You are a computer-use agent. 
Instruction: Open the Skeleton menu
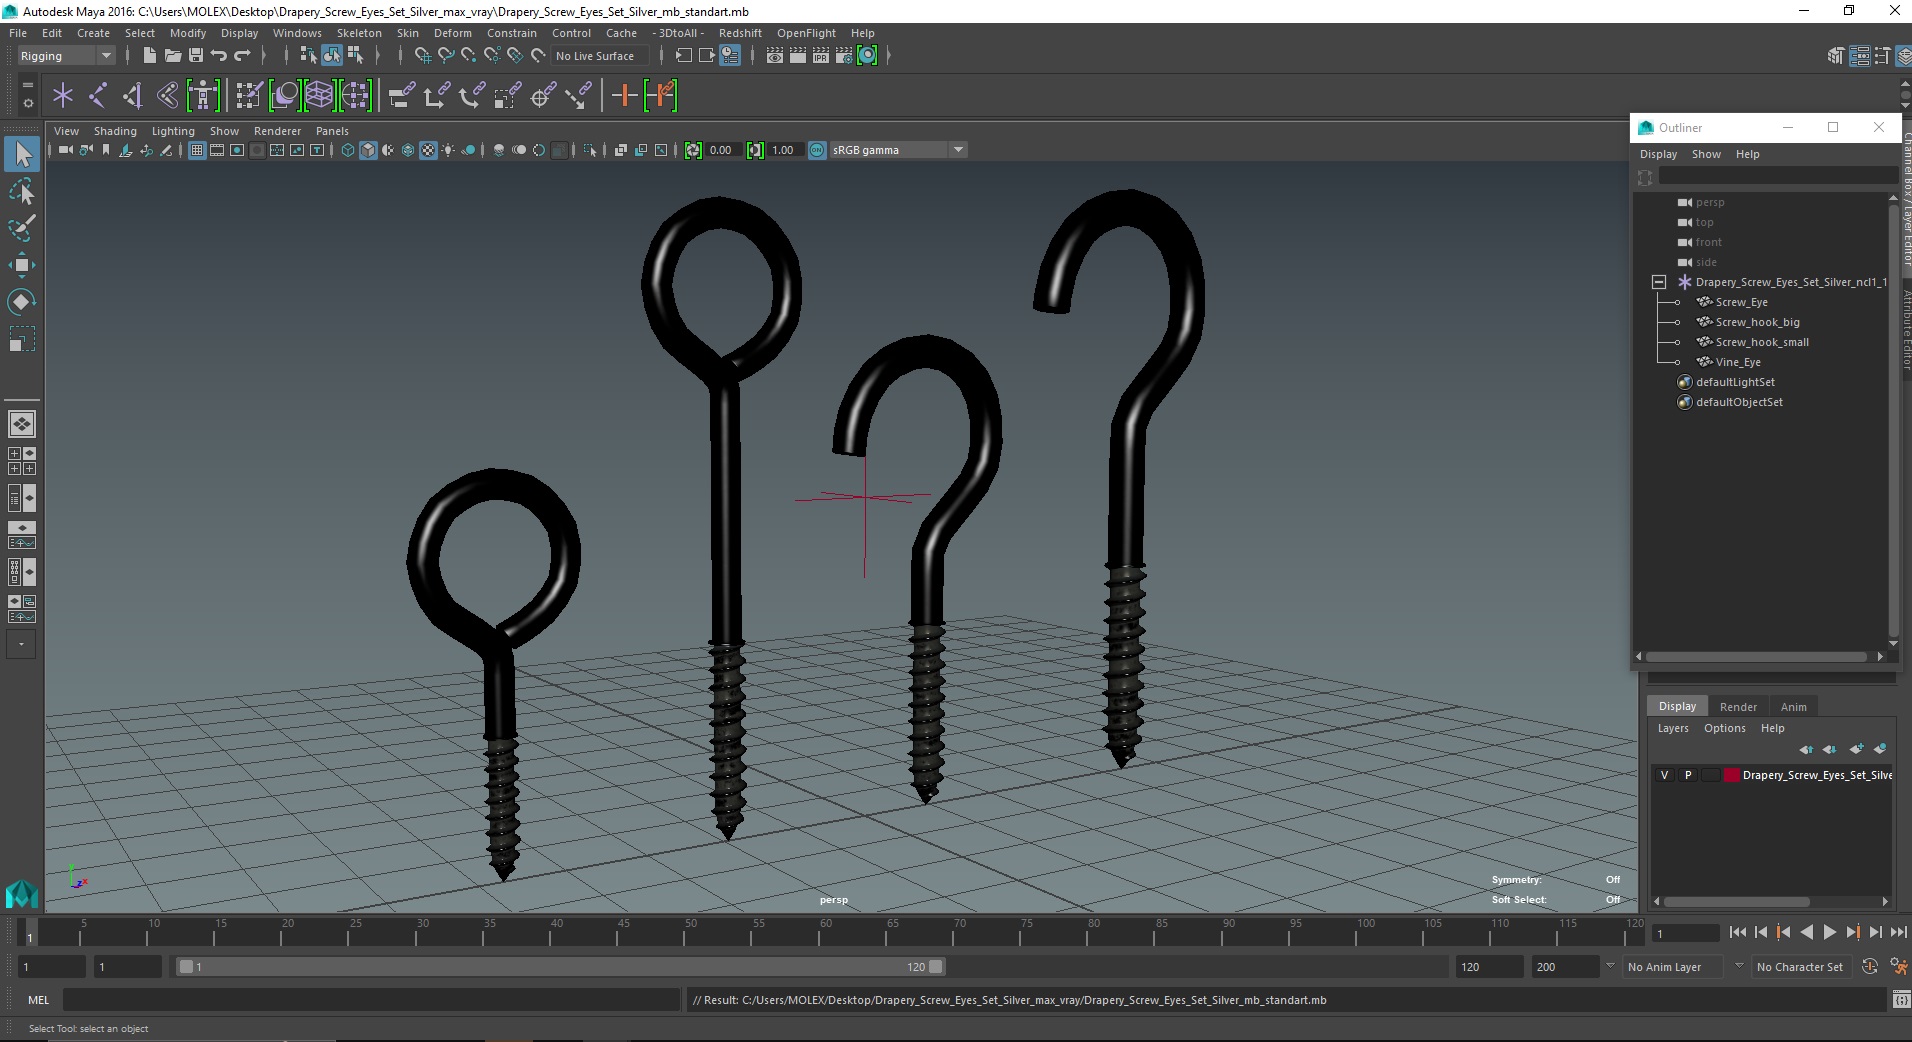[359, 33]
